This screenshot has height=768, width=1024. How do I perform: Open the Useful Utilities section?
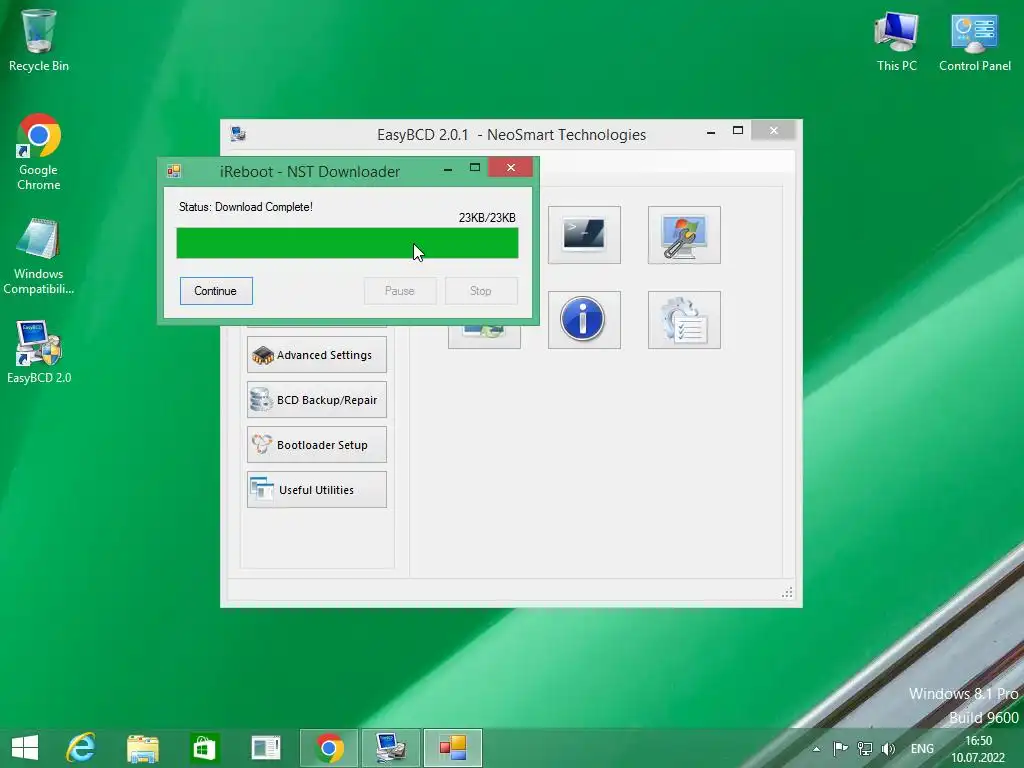(317, 490)
